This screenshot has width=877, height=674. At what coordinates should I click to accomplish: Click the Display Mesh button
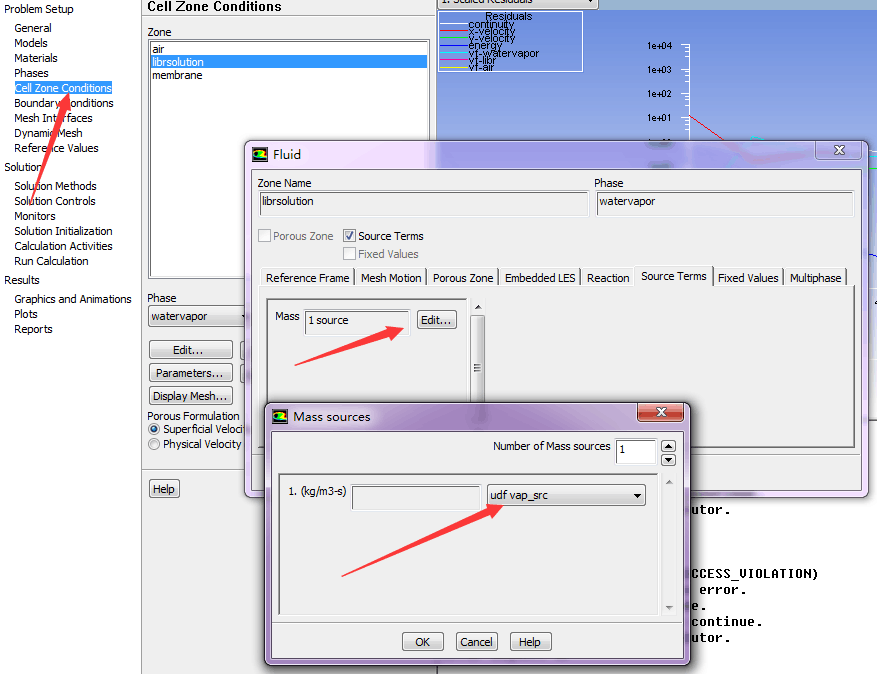pyautogui.click(x=191, y=395)
